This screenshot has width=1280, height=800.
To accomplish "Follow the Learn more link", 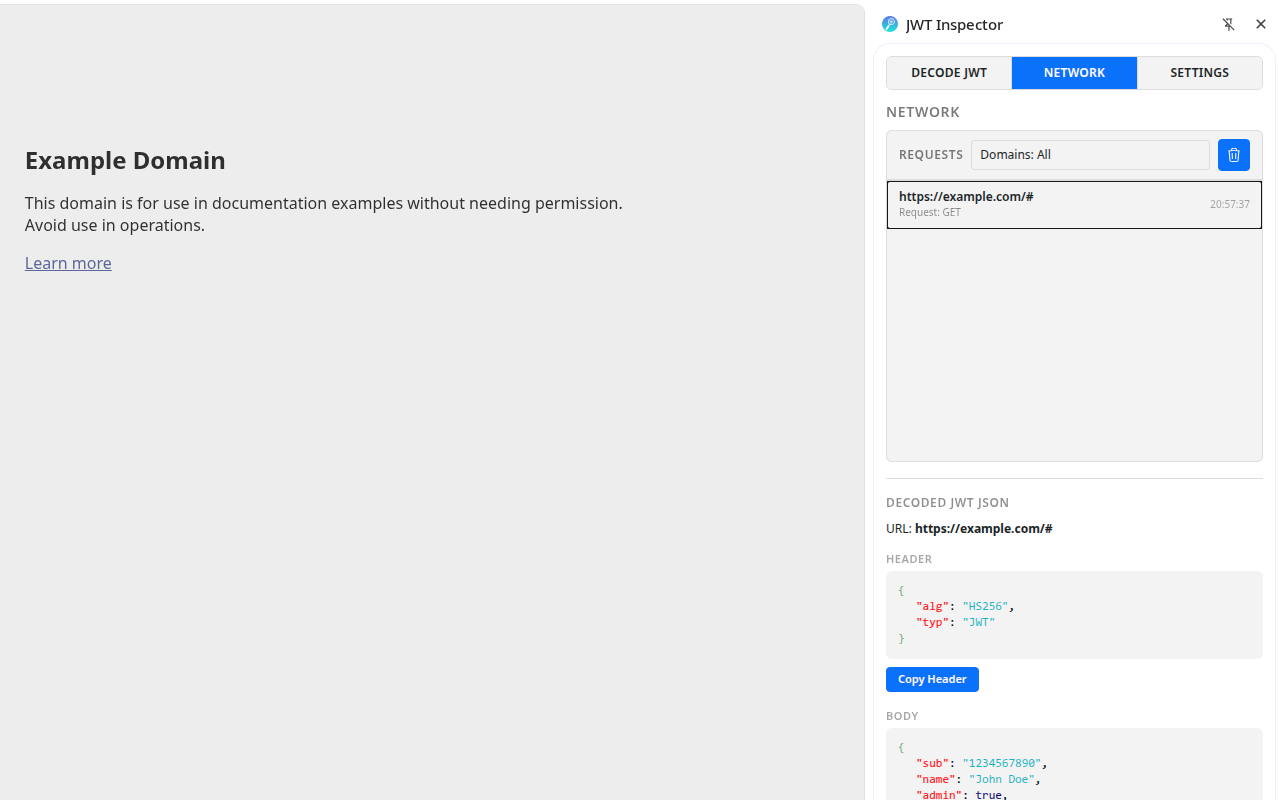I will (x=68, y=263).
